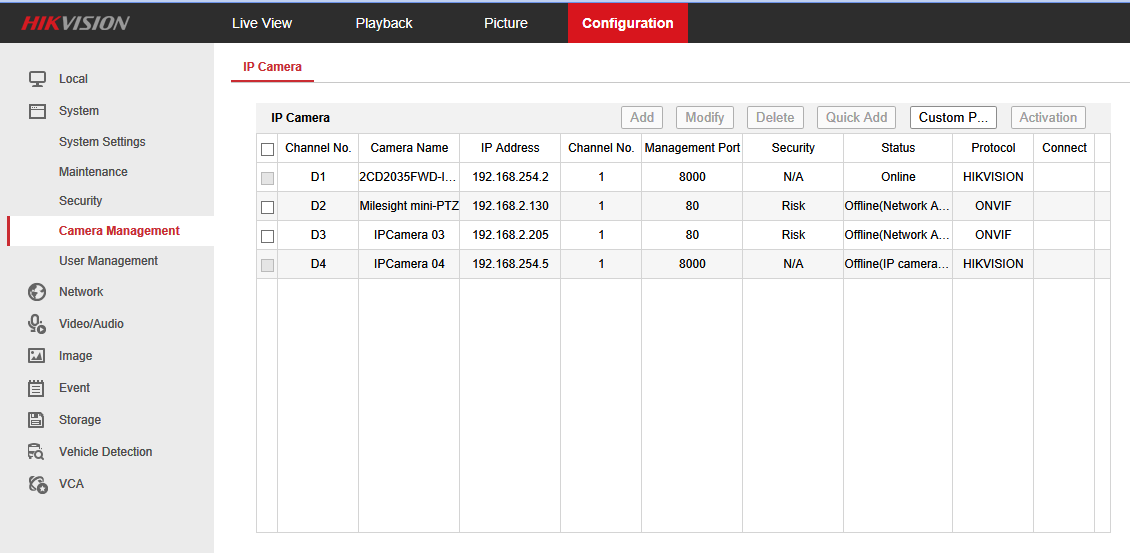Click the Event calendar icon
The width and height of the screenshot is (1130, 553).
pyautogui.click(x=37, y=388)
